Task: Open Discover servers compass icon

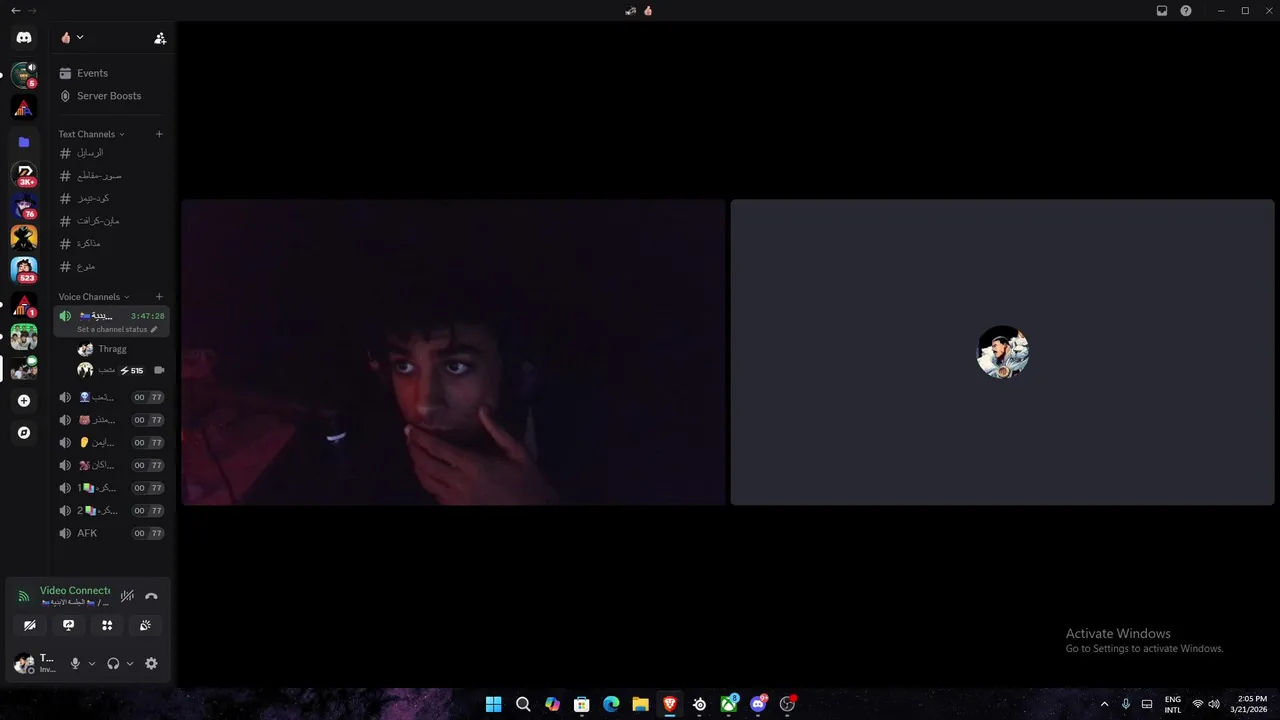Action: click(24, 433)
